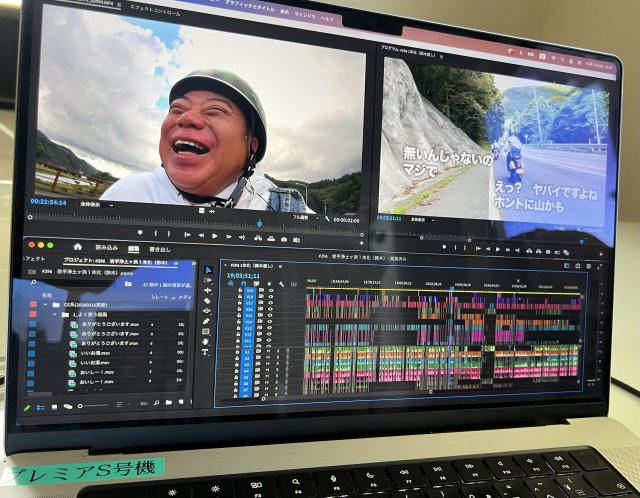Select the Selection arrow tool

tap(208, 270)
